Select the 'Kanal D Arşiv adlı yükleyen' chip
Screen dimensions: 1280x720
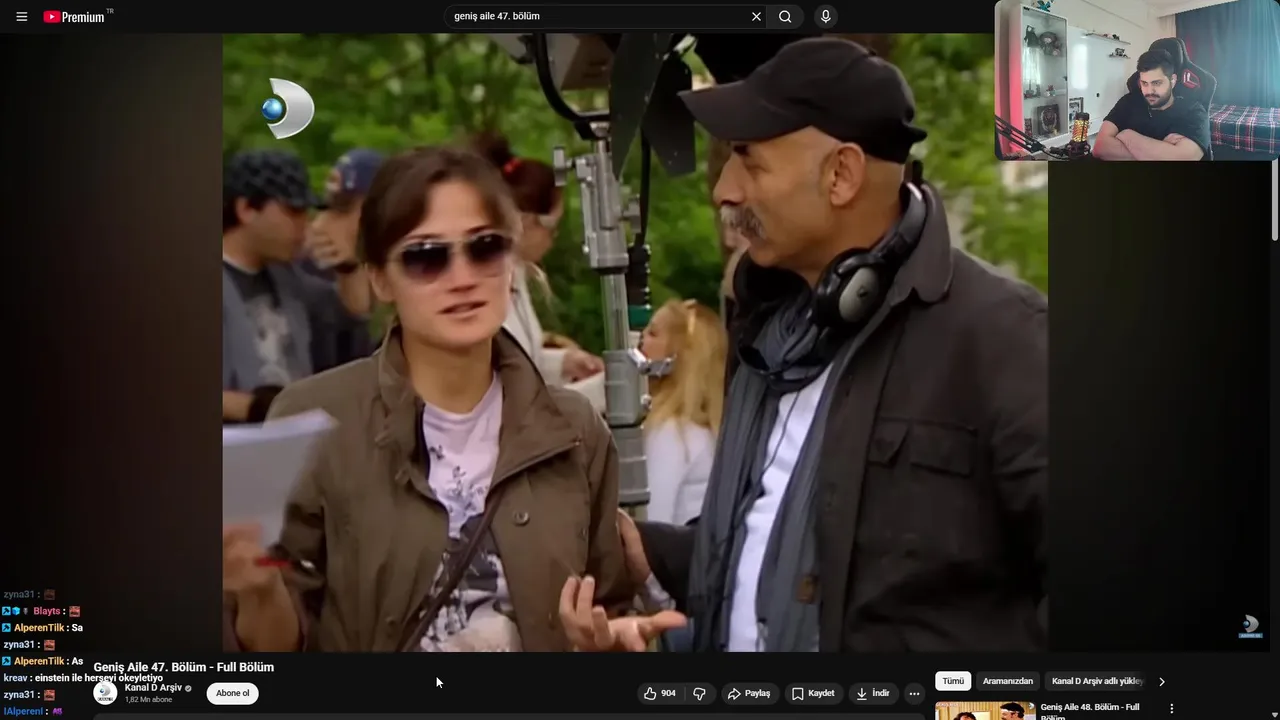click(x=1097, y=681)
